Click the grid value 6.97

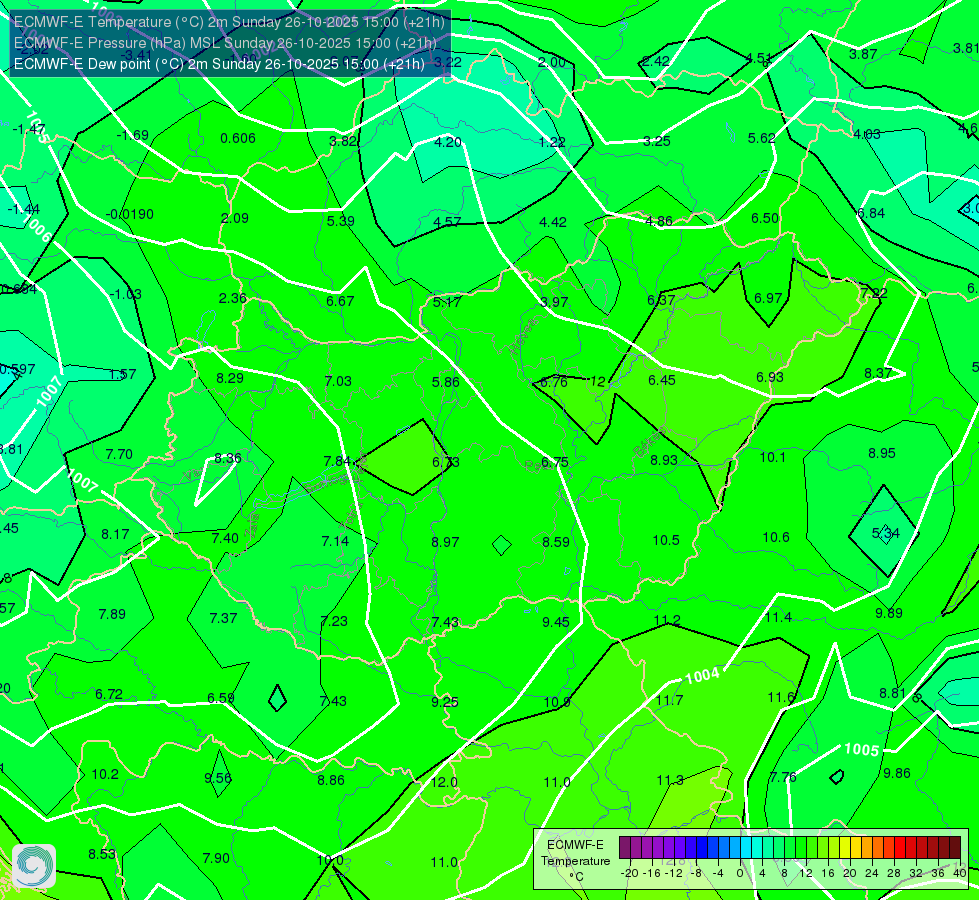click(x=769, y=298)
